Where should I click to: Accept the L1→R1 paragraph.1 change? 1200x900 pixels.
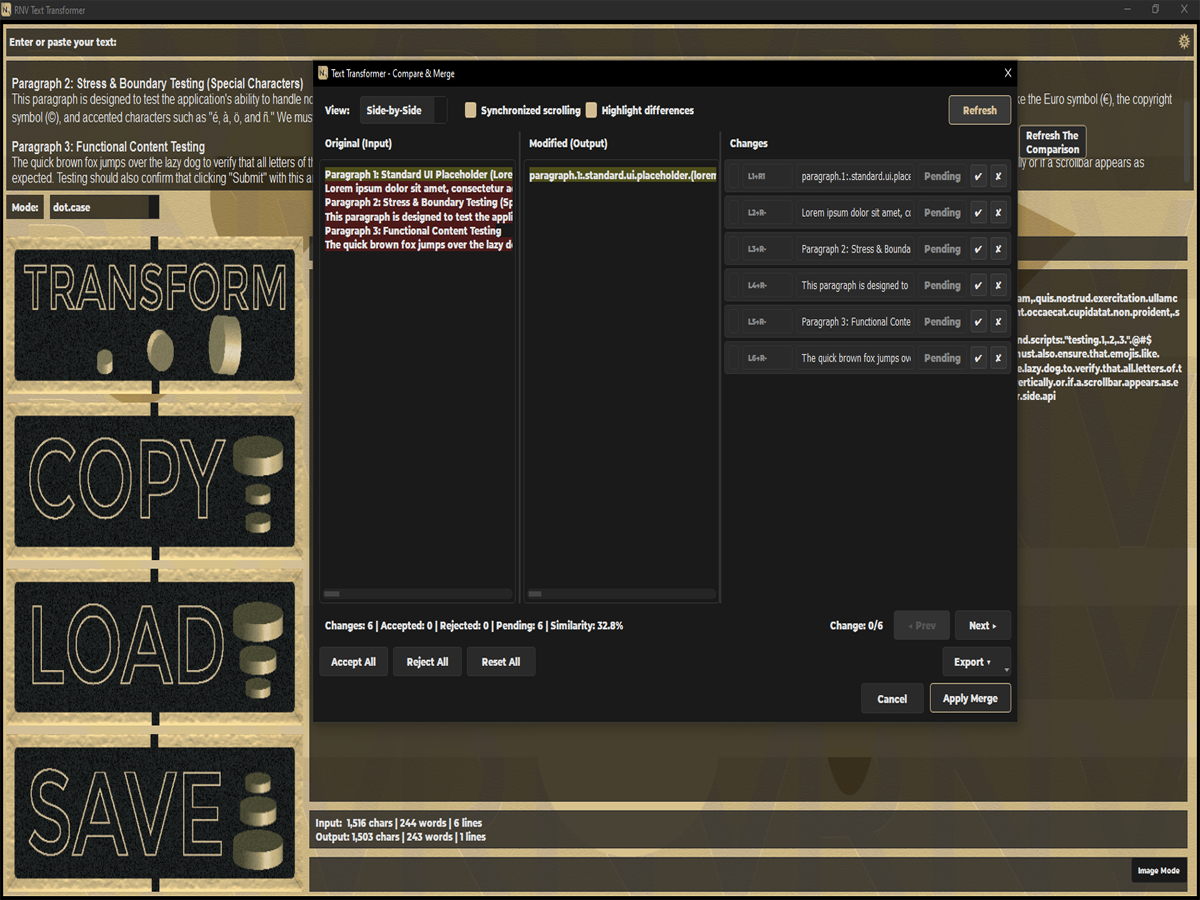[x=978, y=176]
